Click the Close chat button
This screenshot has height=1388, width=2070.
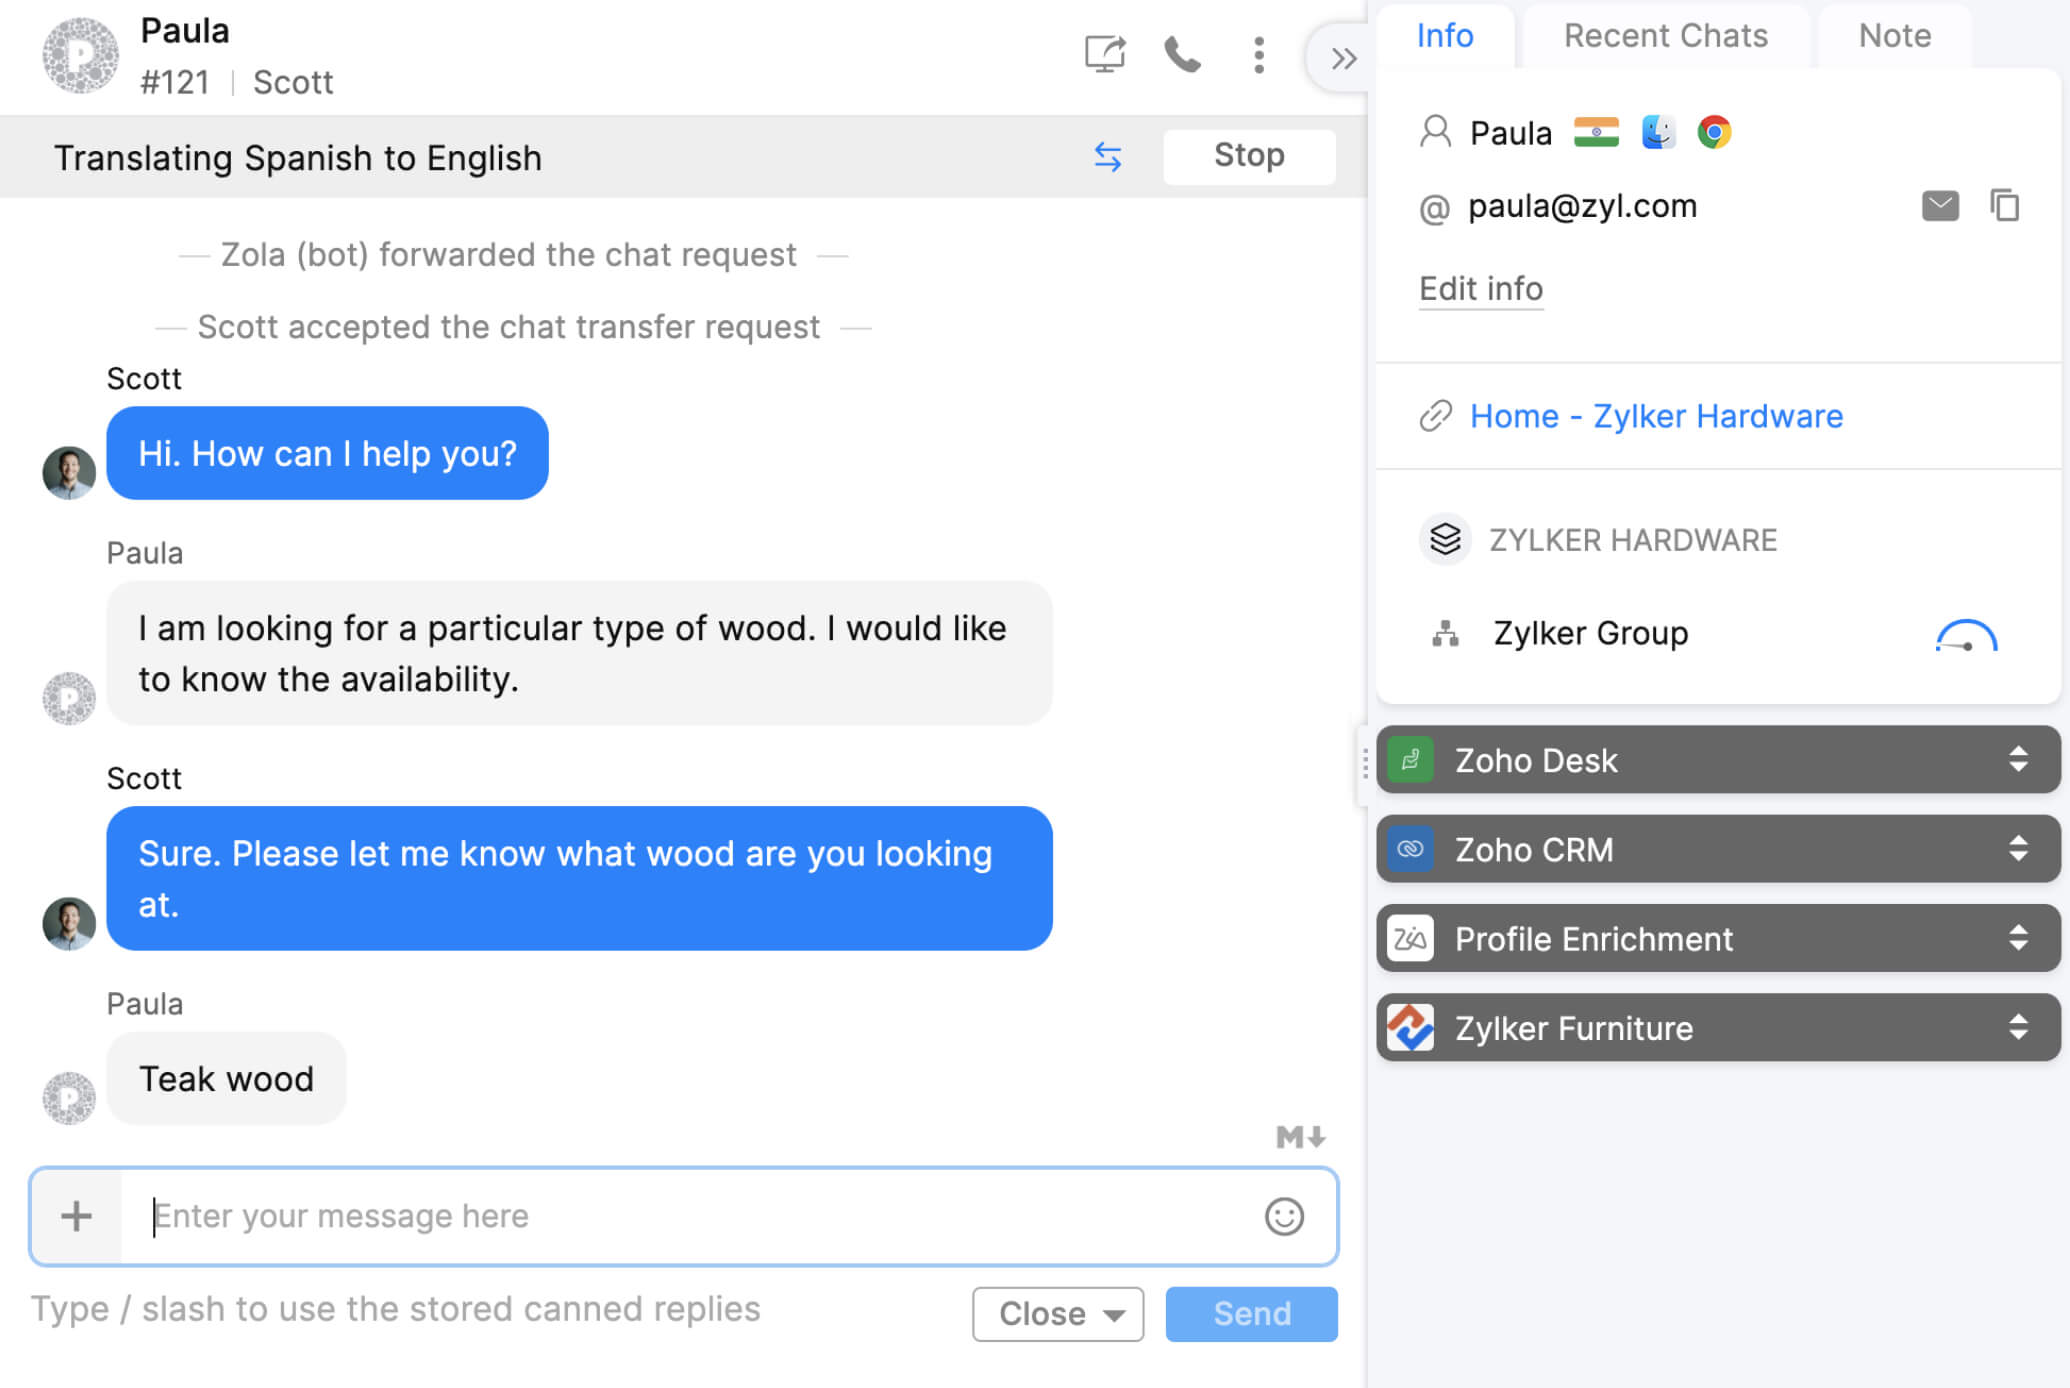click(x=1057, y=1314)
